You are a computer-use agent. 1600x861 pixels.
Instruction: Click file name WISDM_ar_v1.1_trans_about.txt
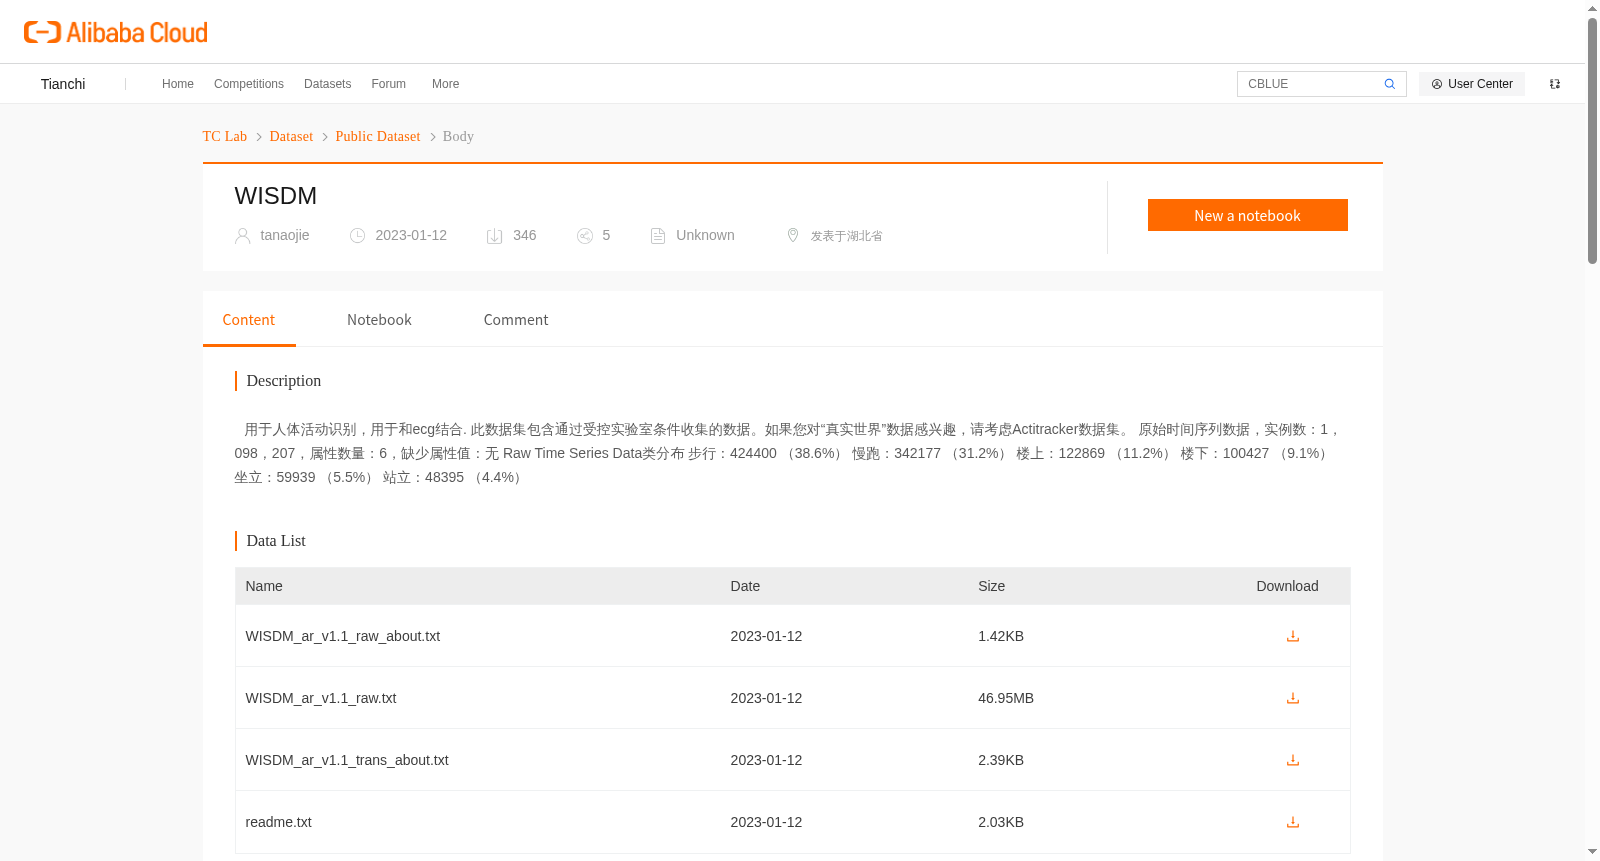(347, 760)
